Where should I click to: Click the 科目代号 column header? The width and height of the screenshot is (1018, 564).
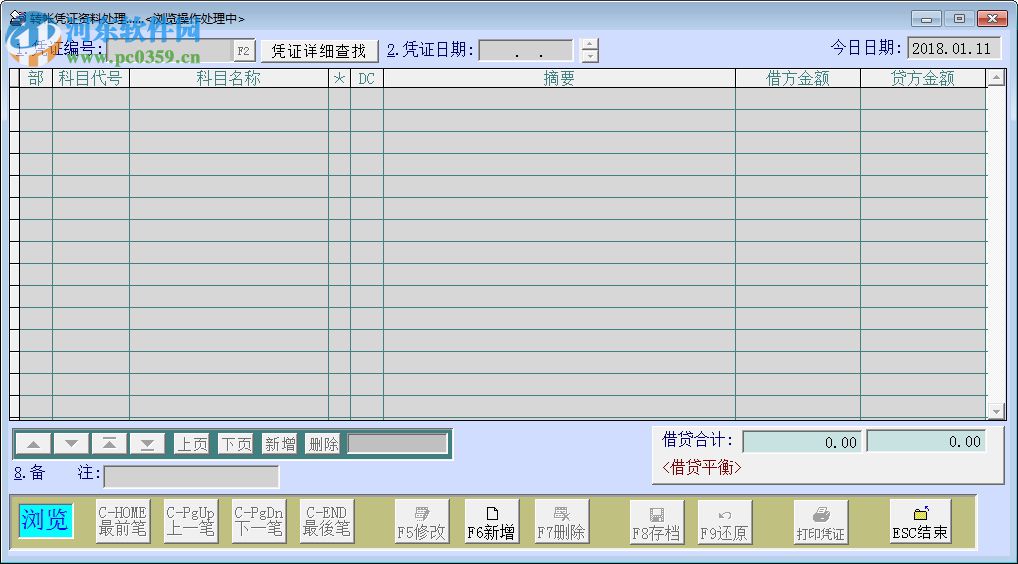tap(91, 79)
